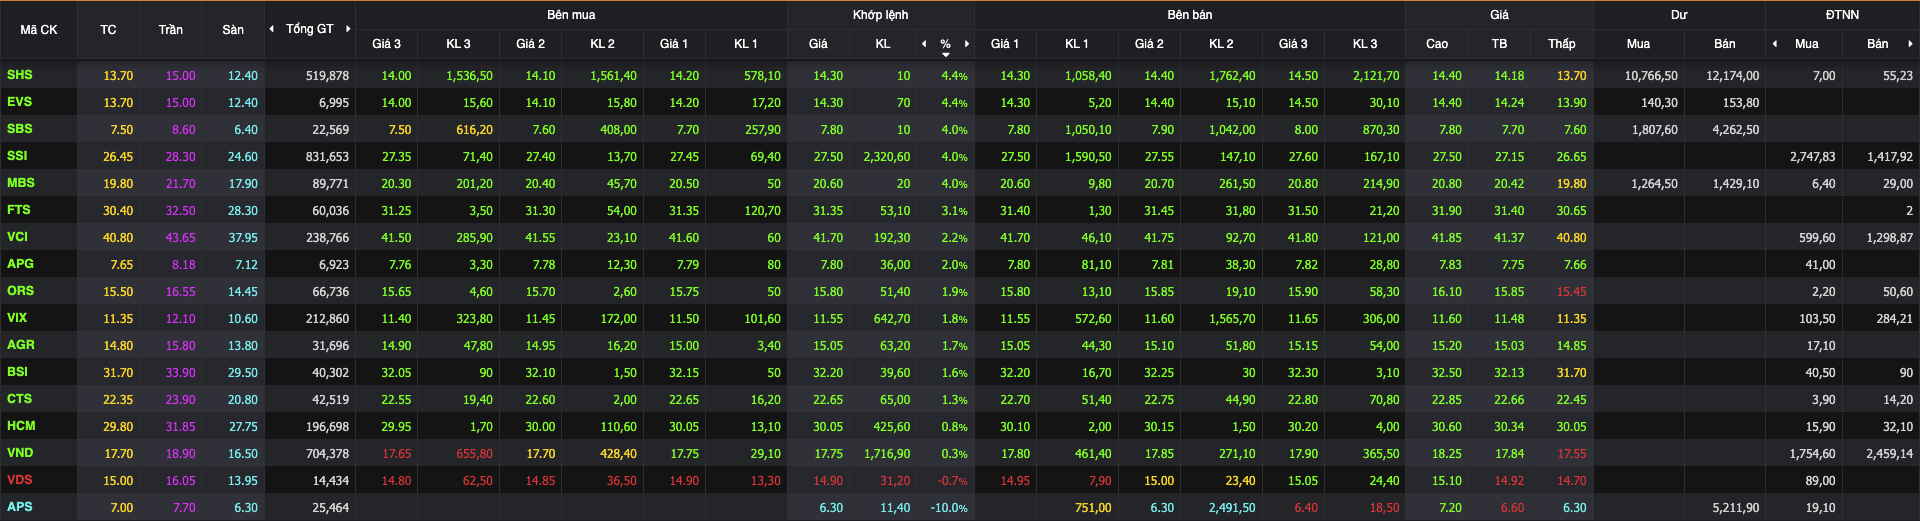
Task: Sort by Sàn floor price header
Action: (x=233, y=30)
